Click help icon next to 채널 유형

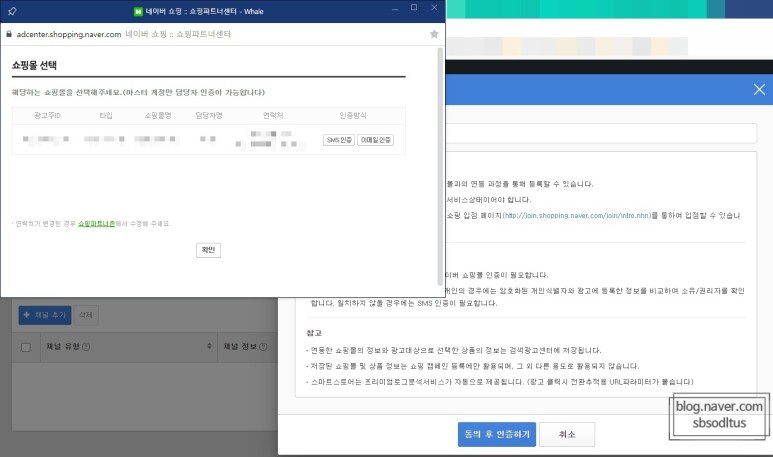[86, 347]
